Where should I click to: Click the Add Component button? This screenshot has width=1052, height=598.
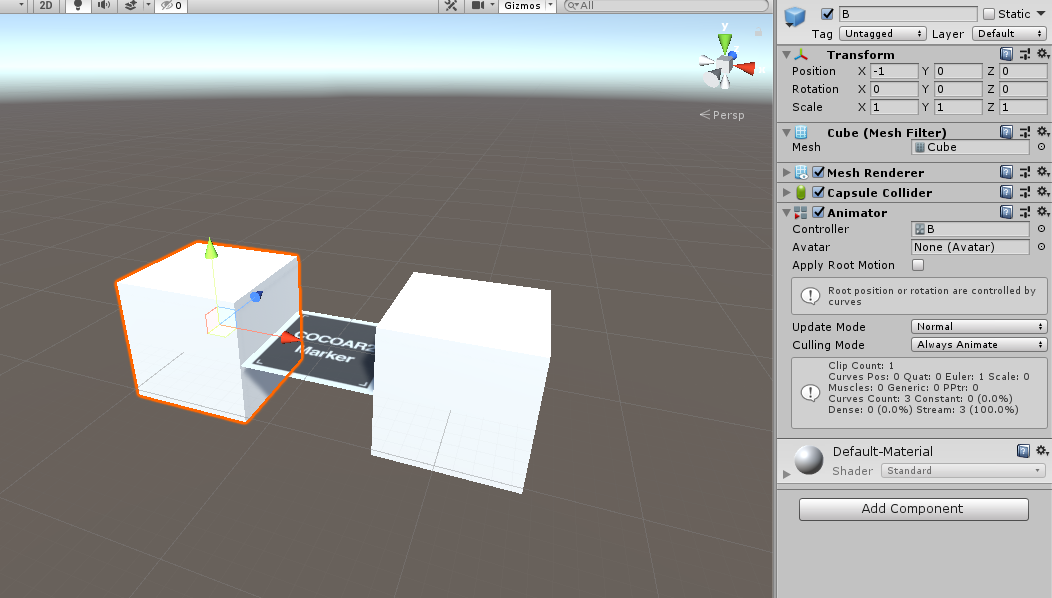[x=913, y=509]
